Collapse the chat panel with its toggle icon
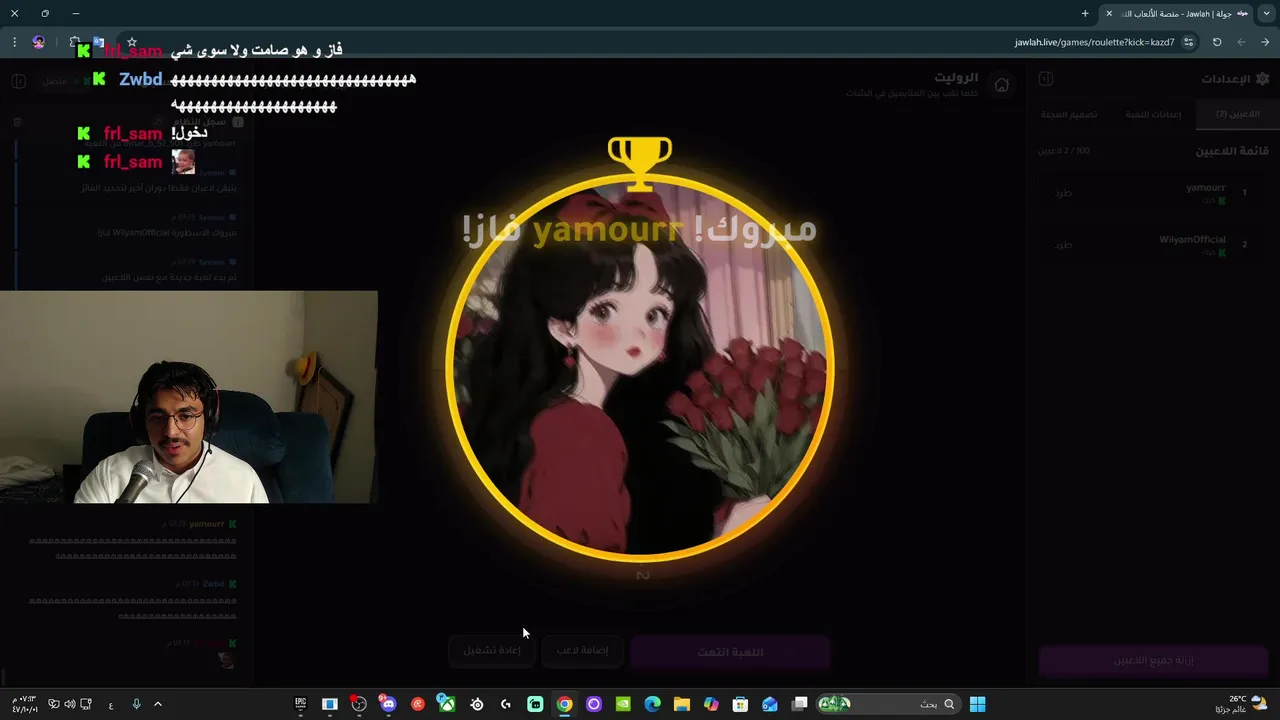This screenshot has width=1280, height=720. [19, 81]
